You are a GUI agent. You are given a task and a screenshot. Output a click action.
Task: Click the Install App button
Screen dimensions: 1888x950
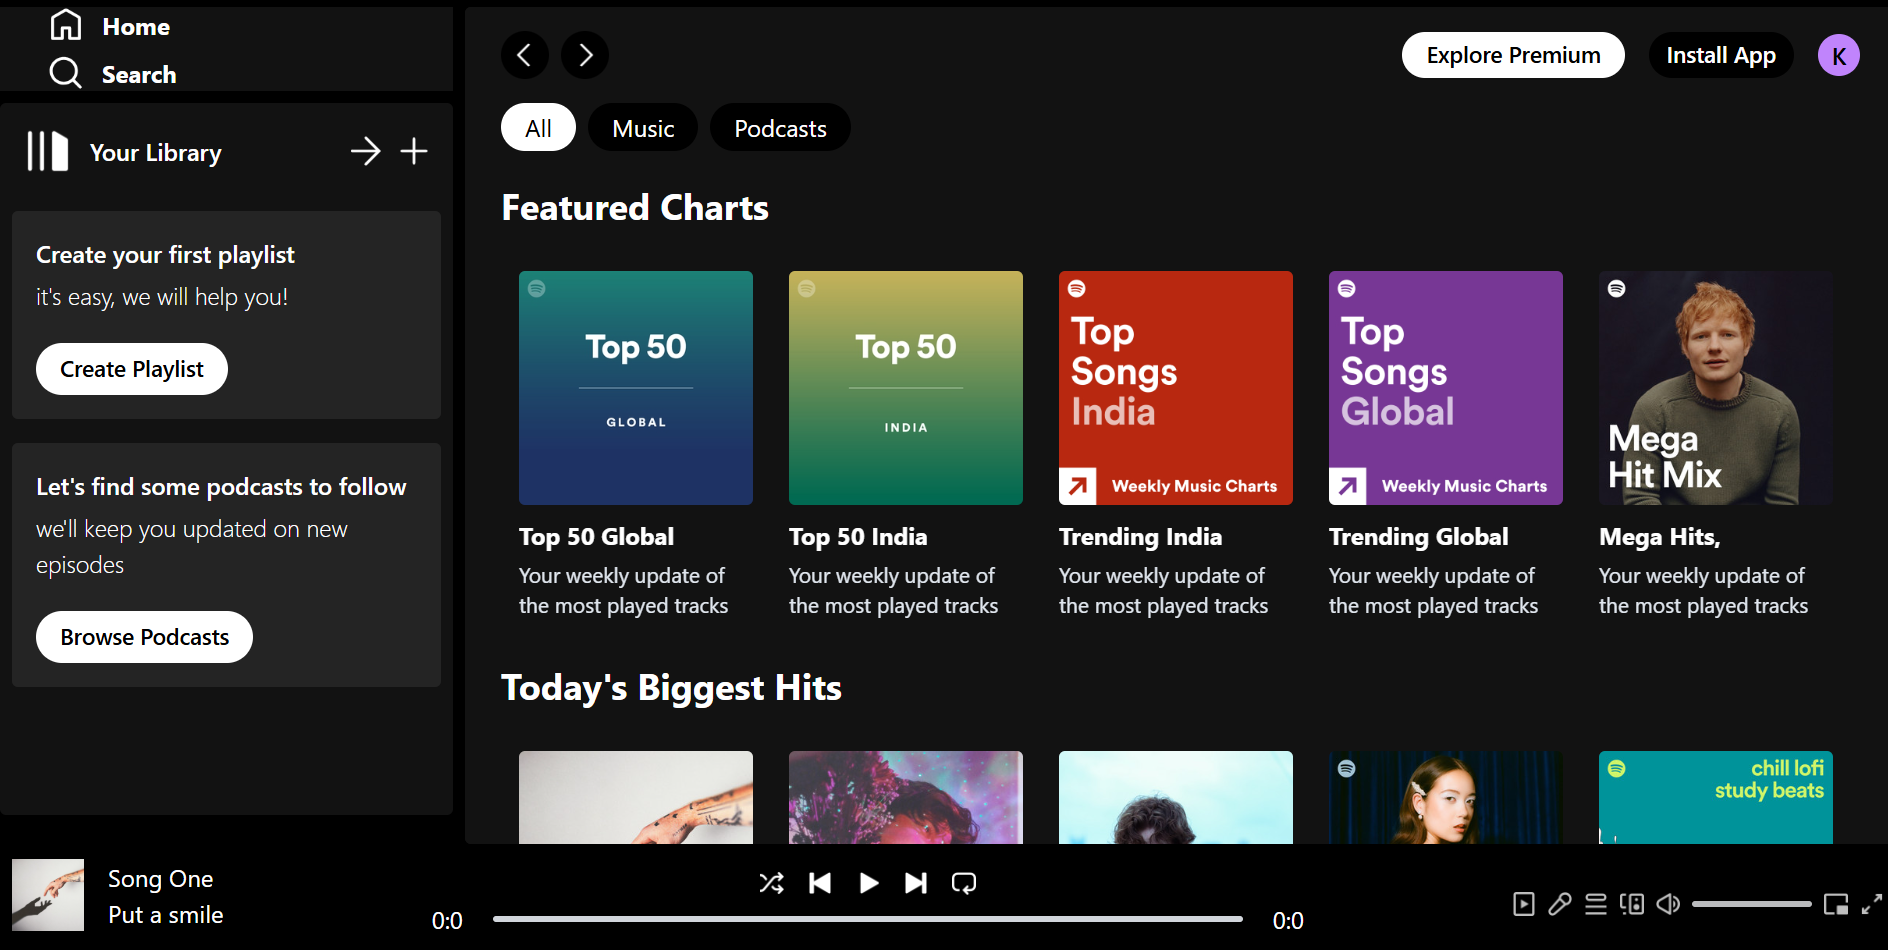click(x=1721, y=55)
